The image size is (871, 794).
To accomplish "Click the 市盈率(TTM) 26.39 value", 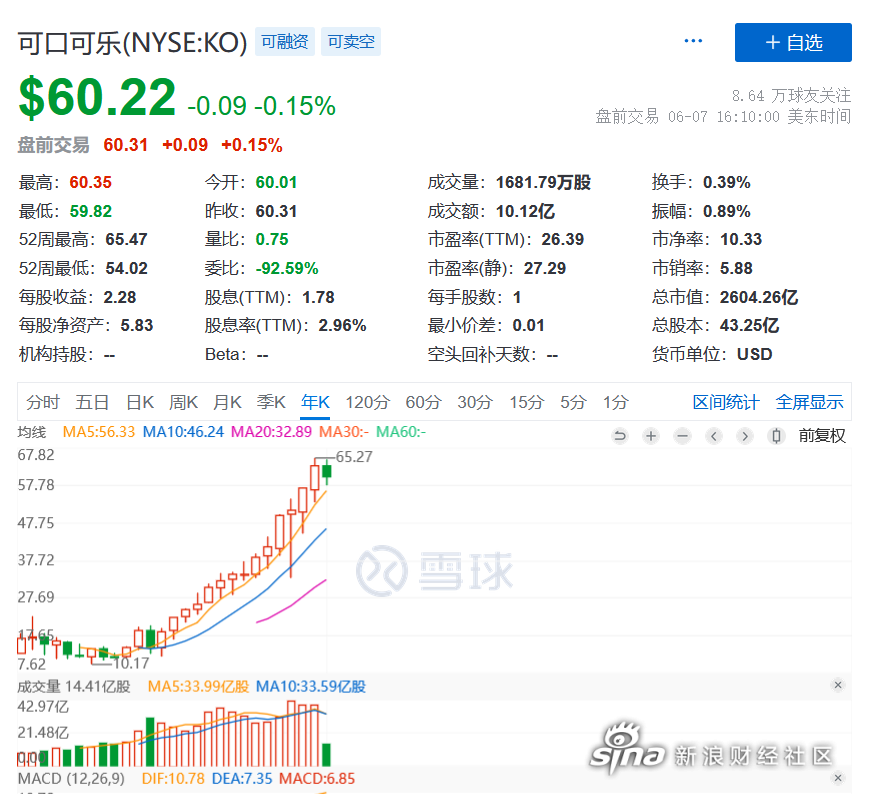I will point(563,239).
